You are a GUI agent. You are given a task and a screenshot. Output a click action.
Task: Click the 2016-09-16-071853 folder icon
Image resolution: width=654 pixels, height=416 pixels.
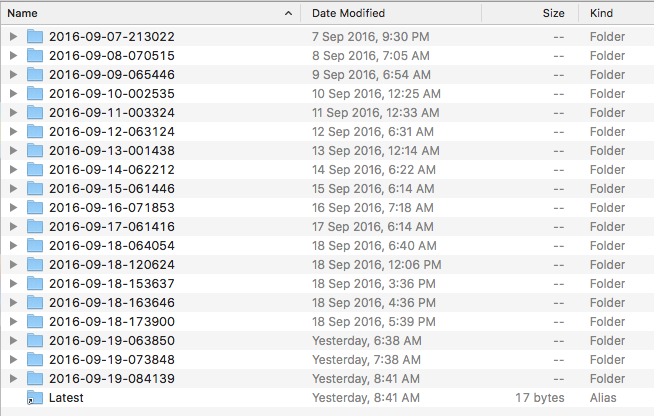[35, 208]
